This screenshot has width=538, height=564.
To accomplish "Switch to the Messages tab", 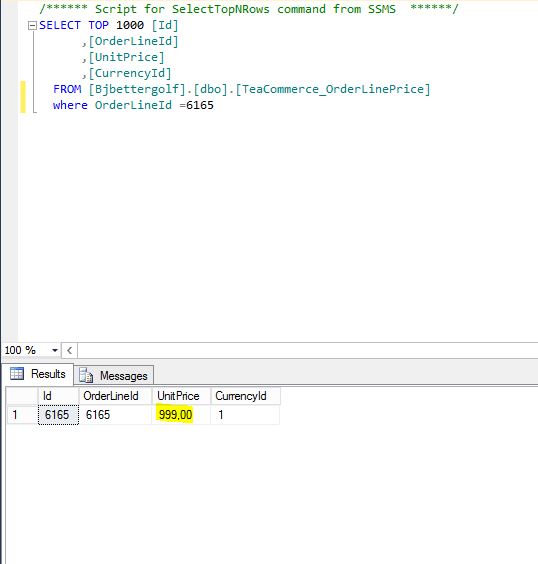I will tap(114, 376).
